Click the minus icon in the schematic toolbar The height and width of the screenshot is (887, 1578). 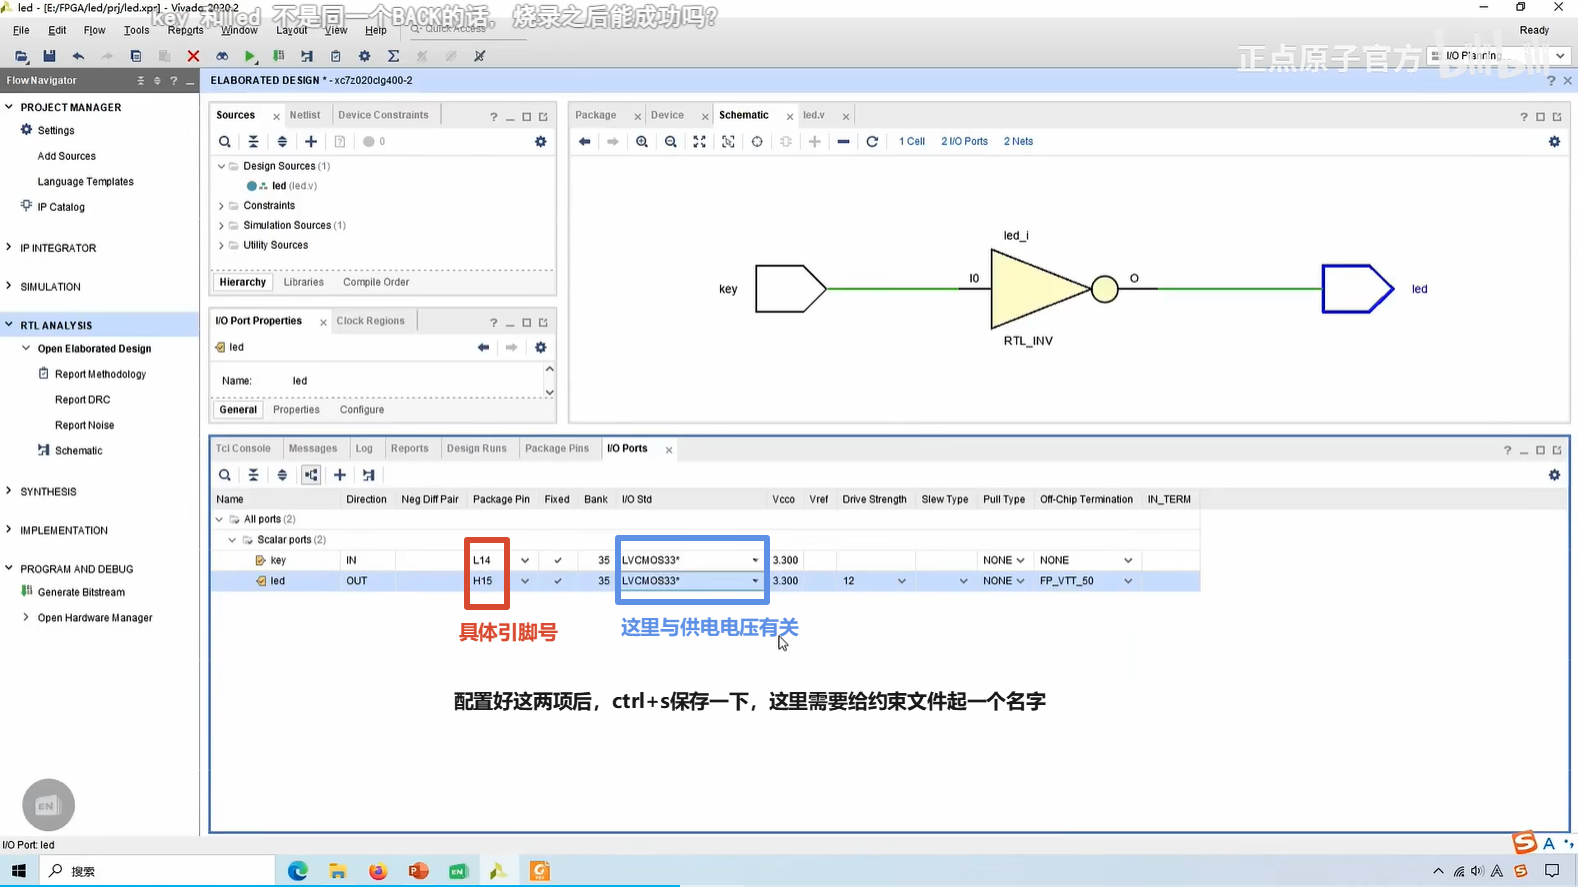[x=844, y=142]
